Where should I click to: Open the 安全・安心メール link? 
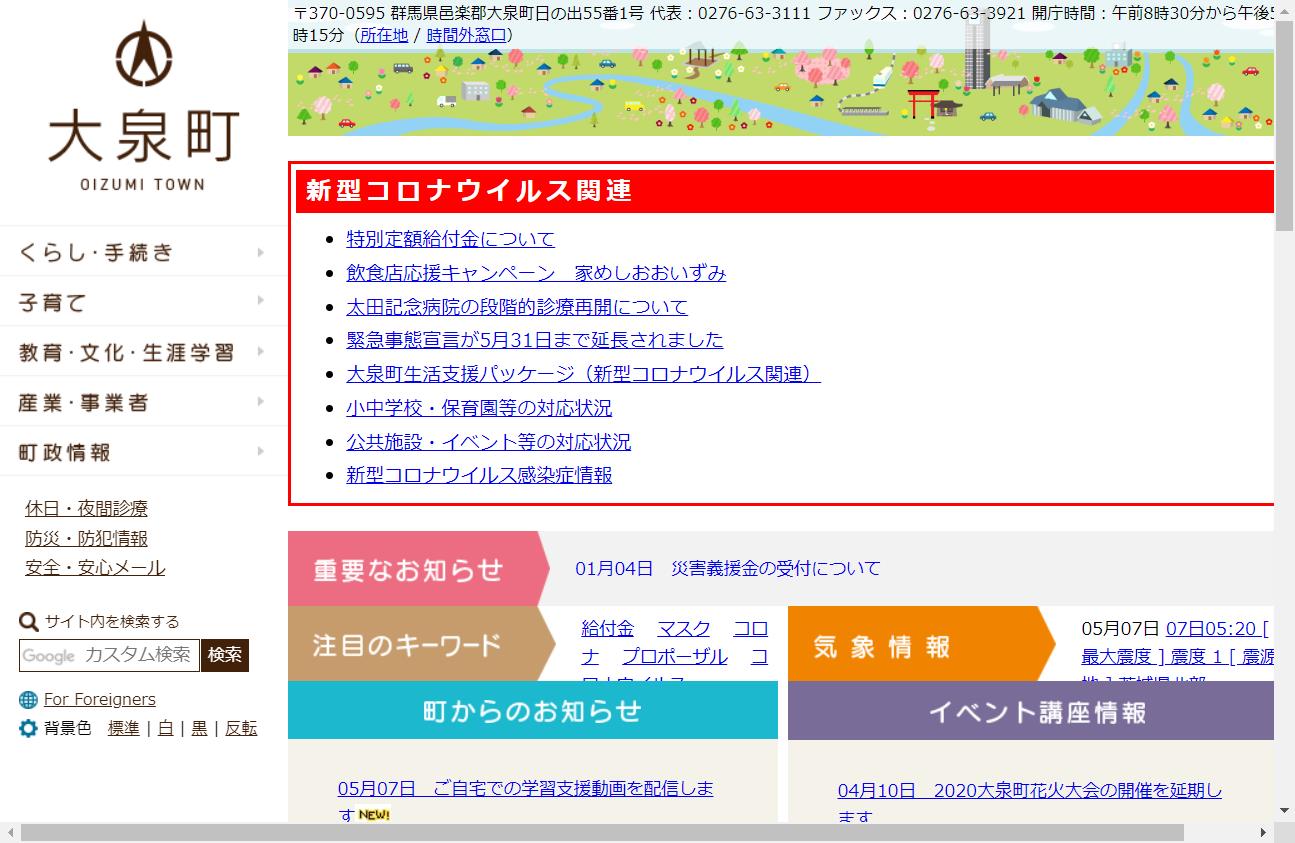tap(95, 568)
